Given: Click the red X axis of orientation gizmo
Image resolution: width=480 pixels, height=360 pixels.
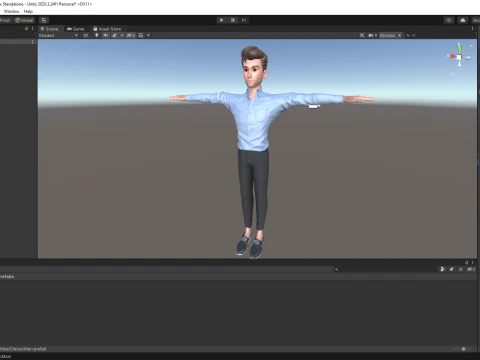Looking at the screenshot, I should pyautogui.click(x=452, y=56).
